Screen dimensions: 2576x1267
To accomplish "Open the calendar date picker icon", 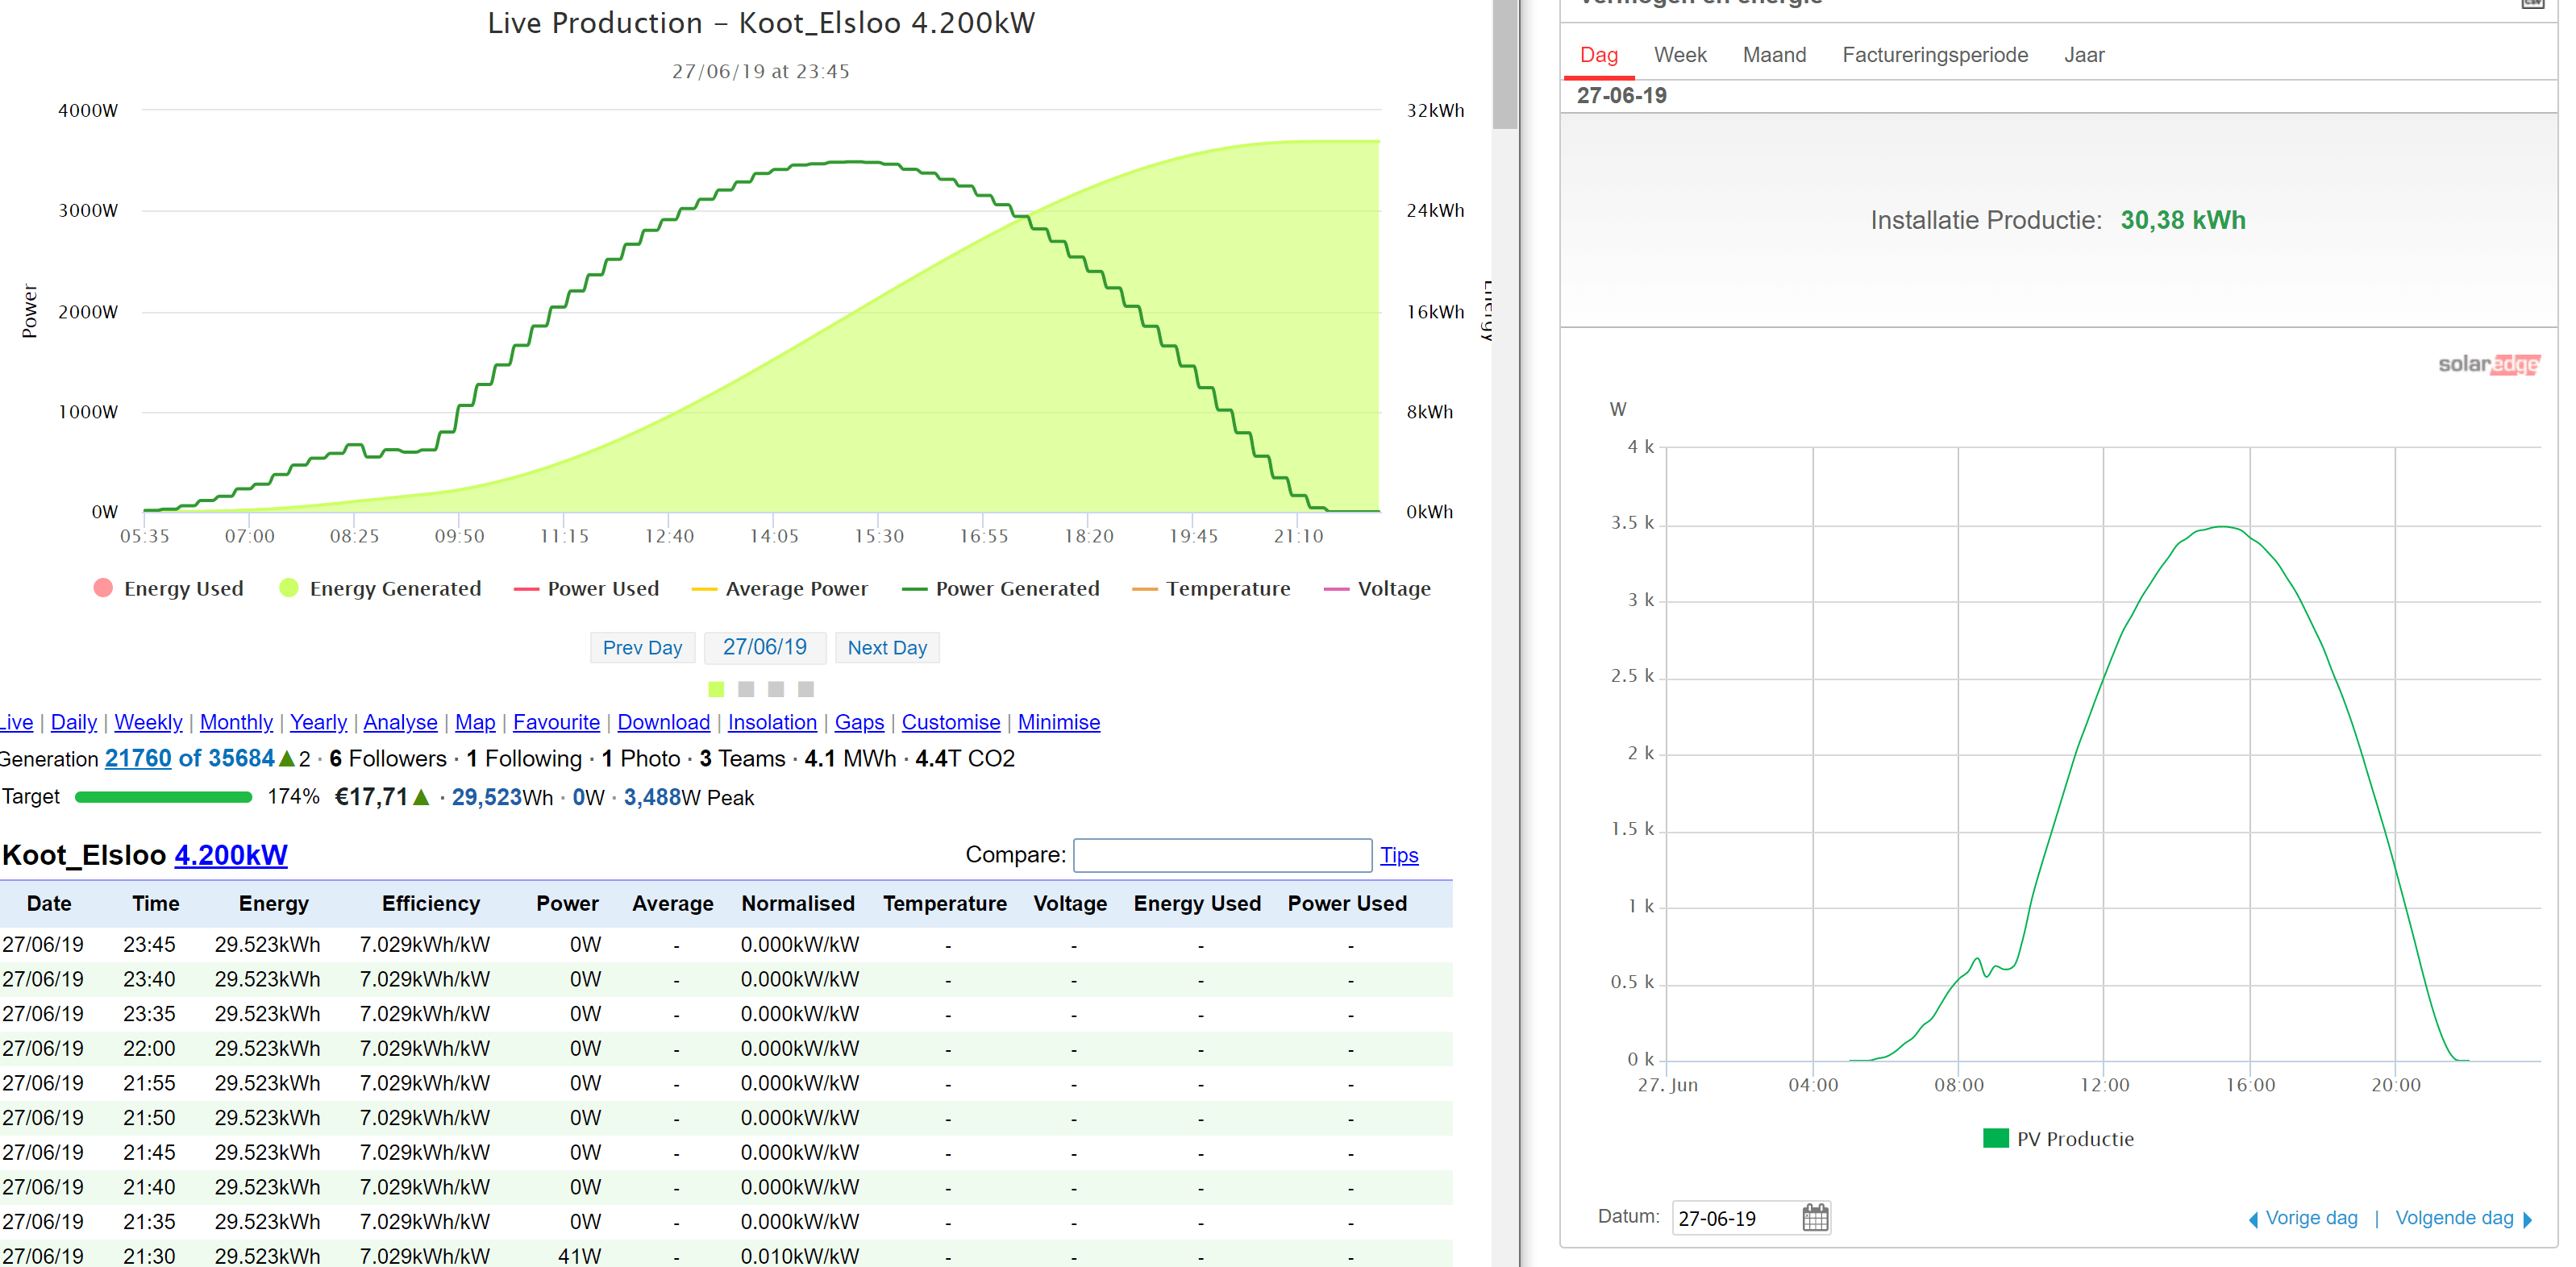I will (1814, 1217).
